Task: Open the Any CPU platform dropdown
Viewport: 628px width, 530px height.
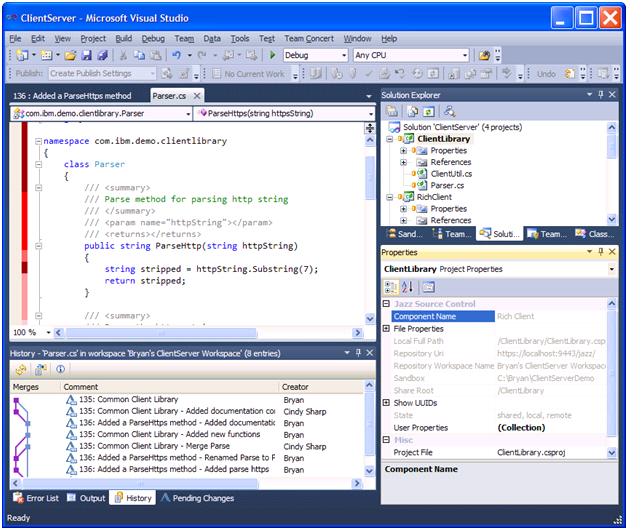Action: pyautogui.click(x=464, y=55)
